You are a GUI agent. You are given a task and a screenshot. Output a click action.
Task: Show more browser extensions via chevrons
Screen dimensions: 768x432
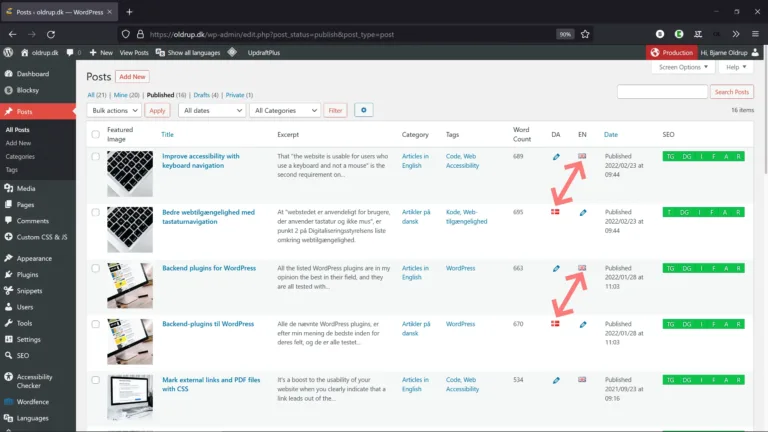[736, 34]
